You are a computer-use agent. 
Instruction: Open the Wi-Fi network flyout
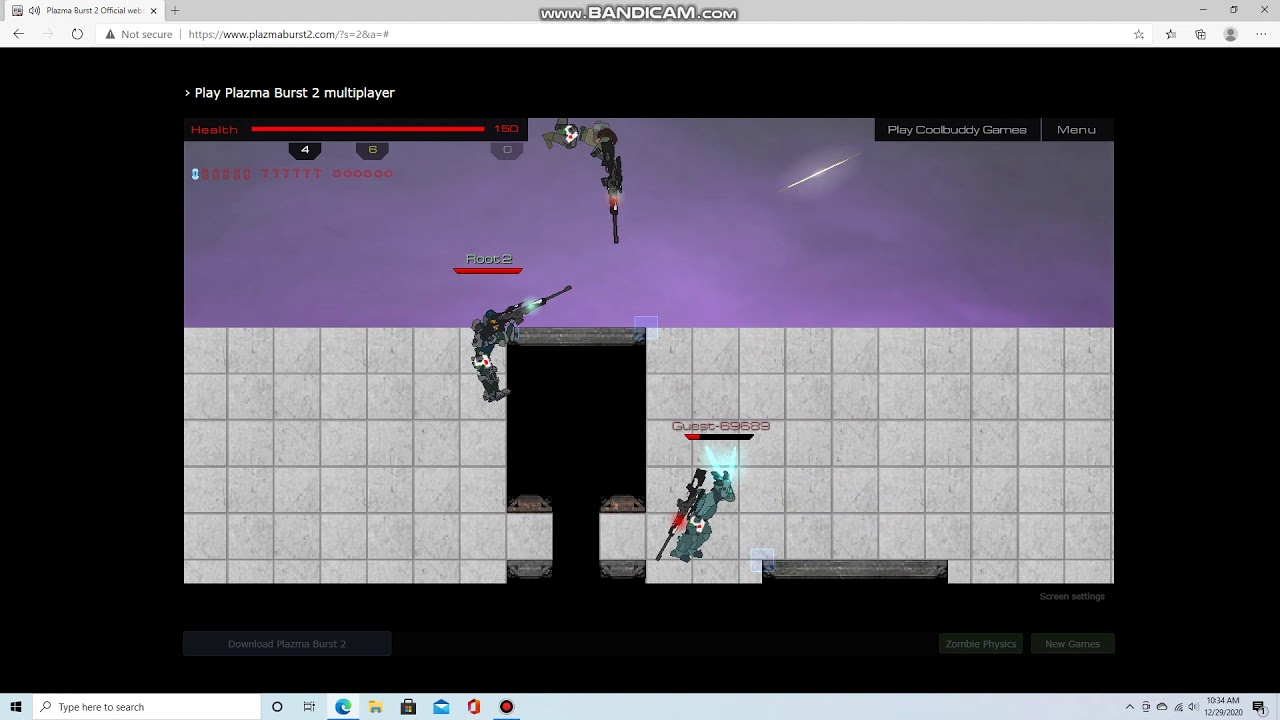pyautogui.click(x=1178, y=707)
